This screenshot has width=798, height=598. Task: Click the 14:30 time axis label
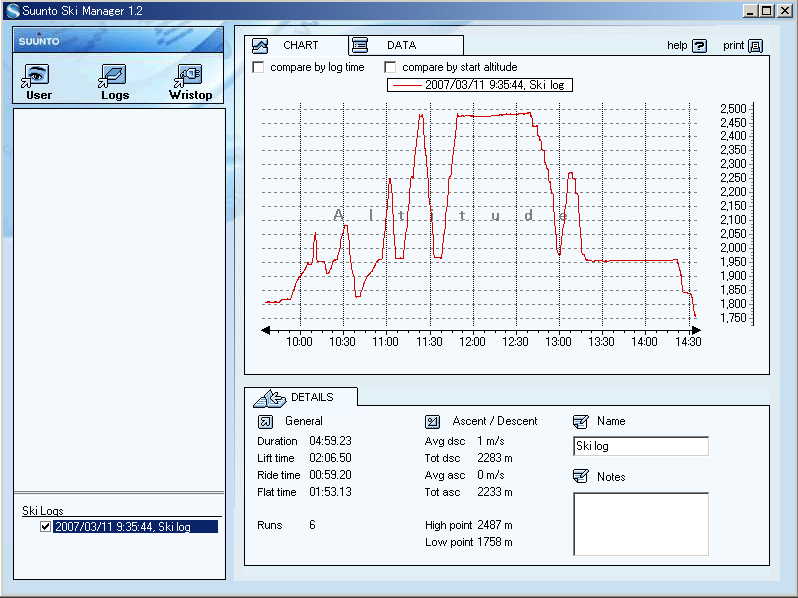coord(688,341)
